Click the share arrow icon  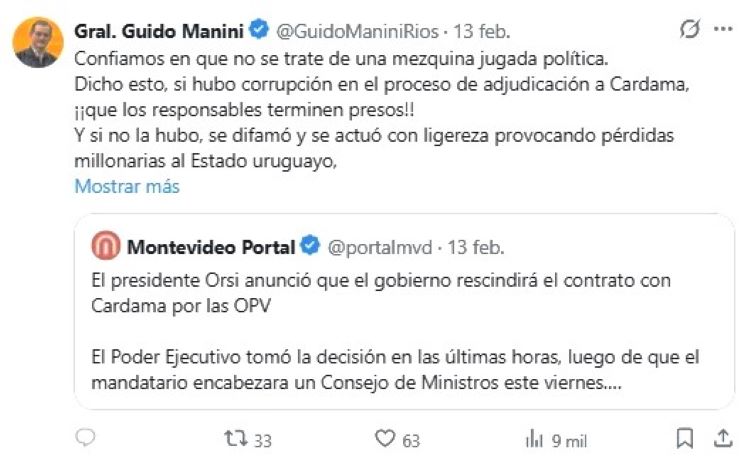tap(722, 438)
